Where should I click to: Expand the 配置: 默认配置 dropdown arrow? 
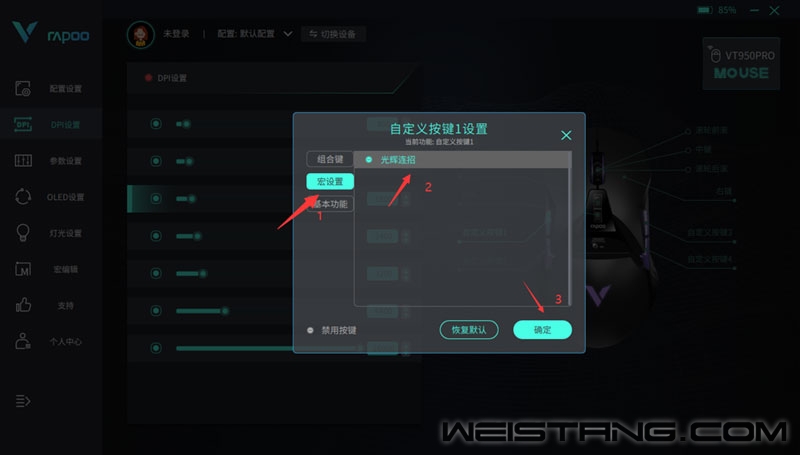pyautogui.click(x=288, y=34)
